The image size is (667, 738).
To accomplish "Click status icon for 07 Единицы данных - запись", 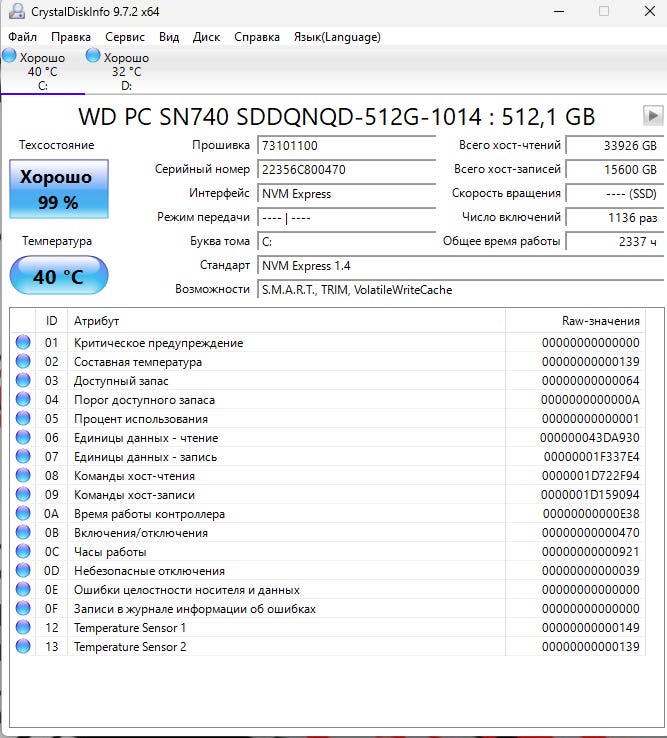I will (23, 456).
